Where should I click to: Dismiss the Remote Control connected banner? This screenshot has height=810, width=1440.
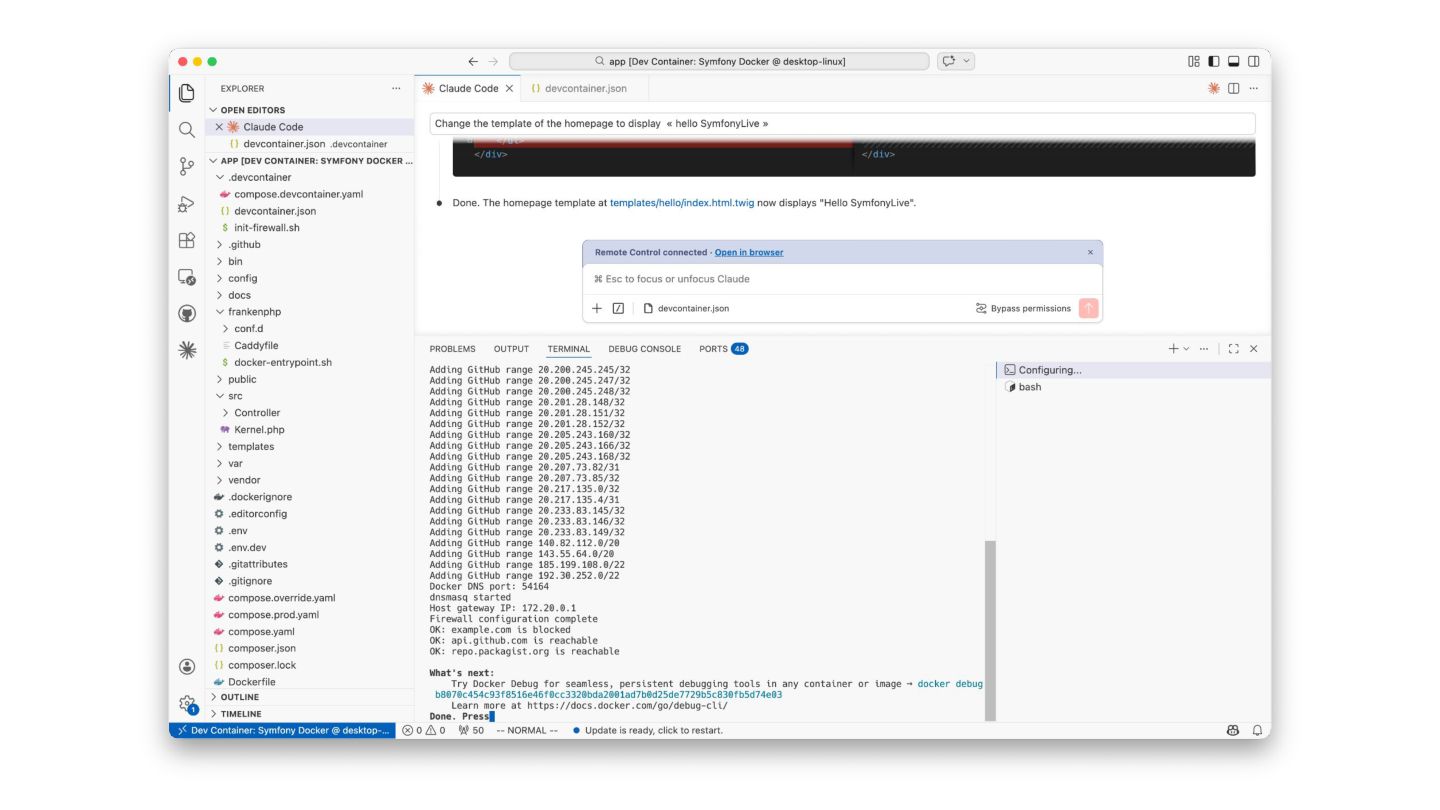coord(1090,252)
